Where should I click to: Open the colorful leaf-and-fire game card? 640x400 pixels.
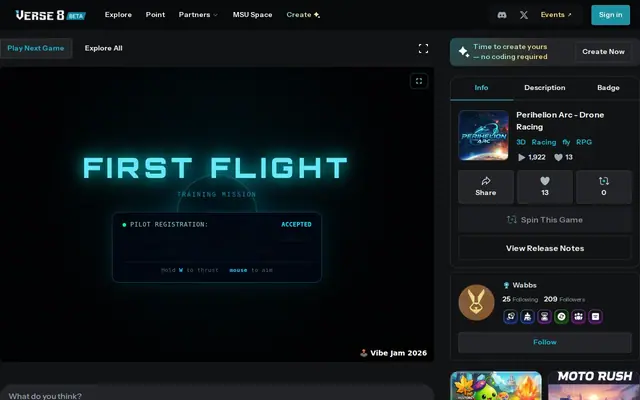[x=496, y=385]
